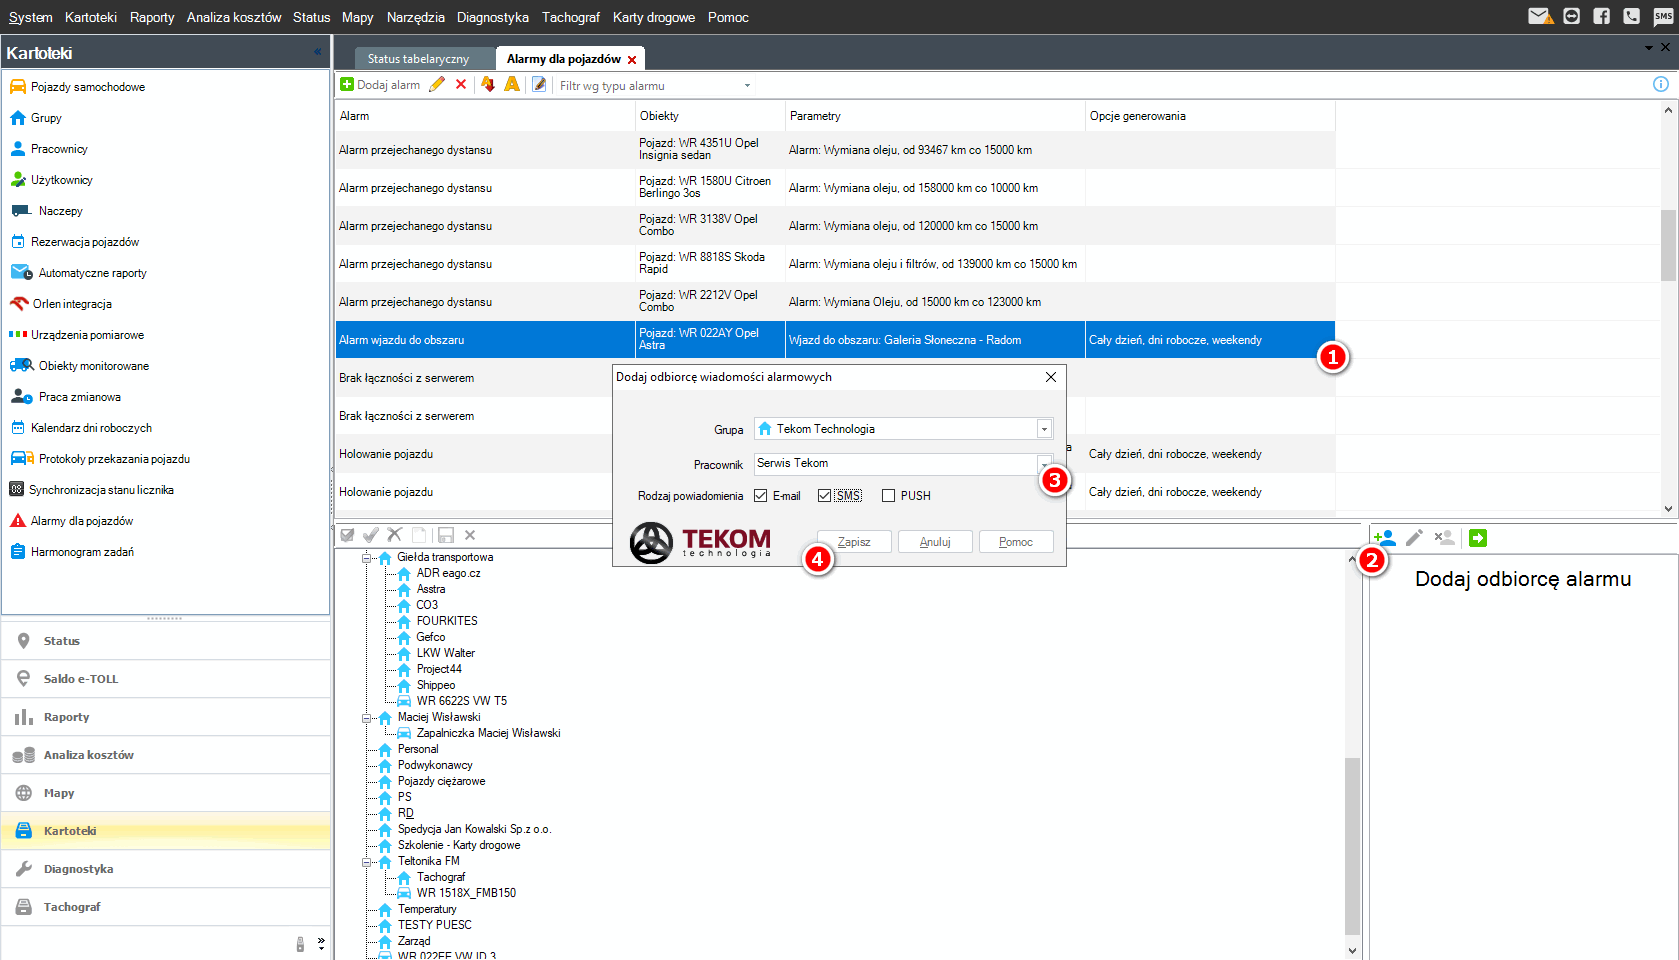The width and height of the screenshot is (1679, 960).
Task: Click the TeamViewer remote support icon
Action: 1572,16
